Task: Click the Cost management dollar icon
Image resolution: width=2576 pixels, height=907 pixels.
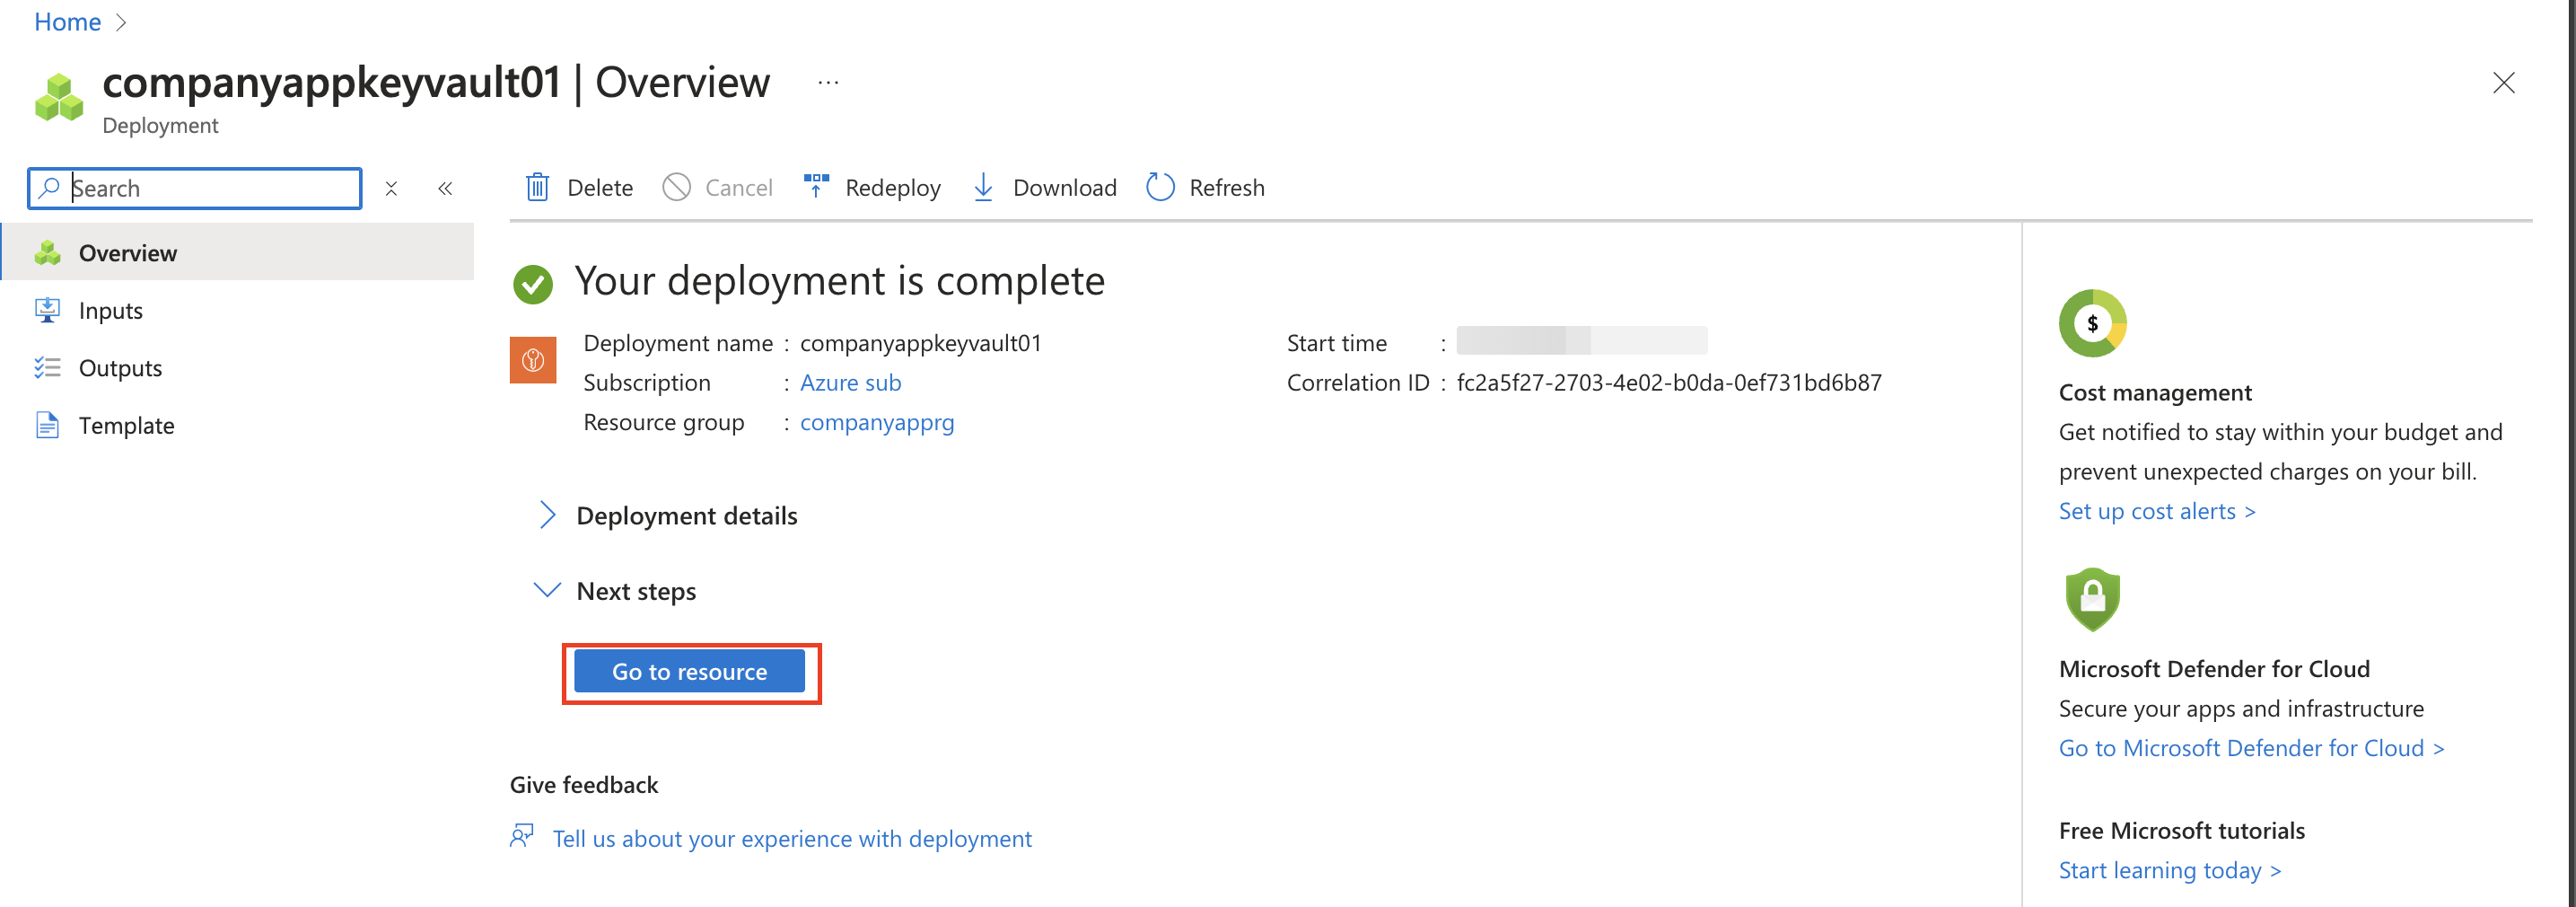Action: pyautogui.click(x=2092, y=323)
